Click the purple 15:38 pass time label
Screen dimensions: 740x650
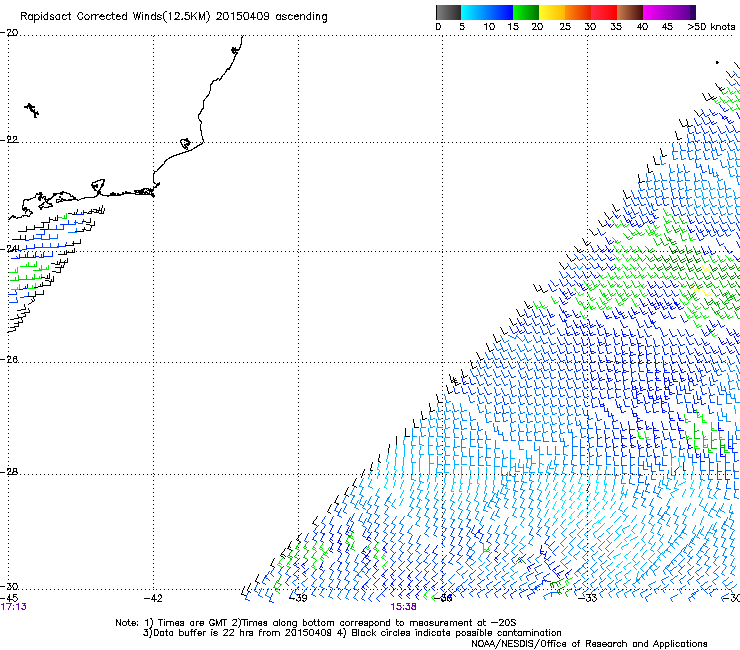404,607
